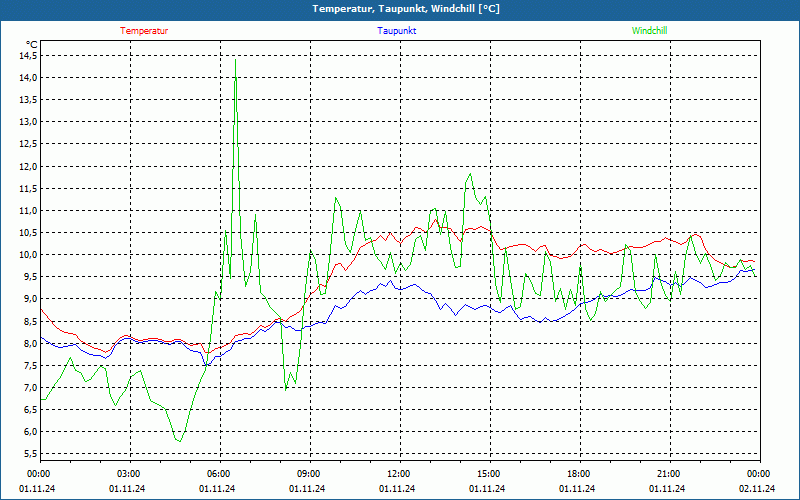Click the 8,0 y-axis value

(x=31, y=343)
